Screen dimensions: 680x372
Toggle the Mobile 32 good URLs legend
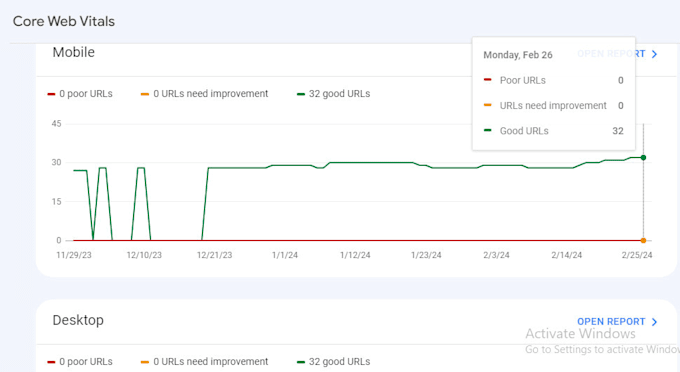[x=333, y=94]
